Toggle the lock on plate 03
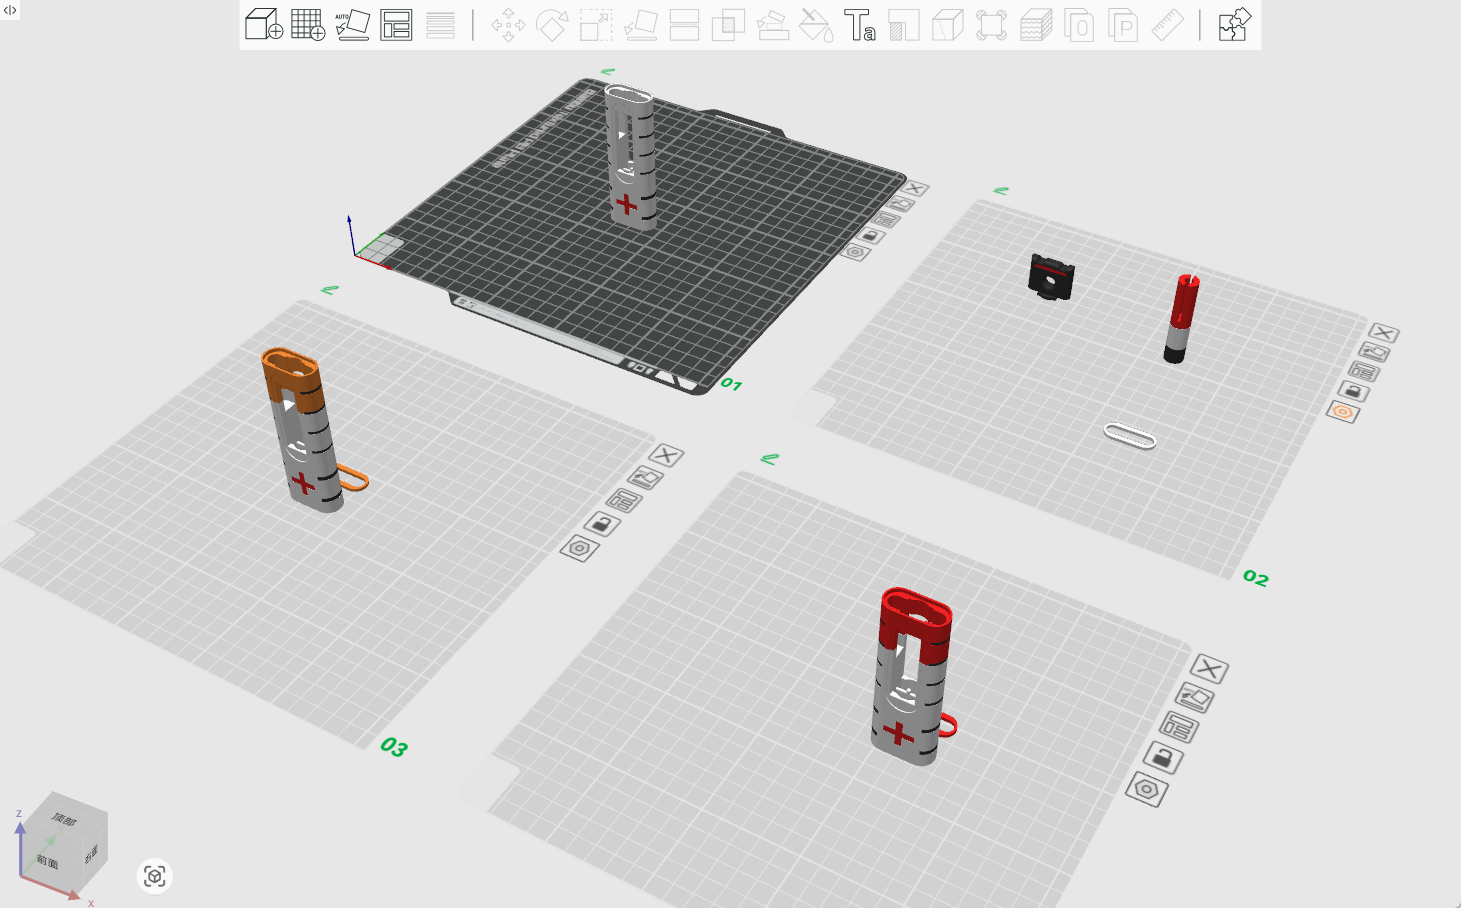The image size is (1461, 908). click(x=601, y=523)
